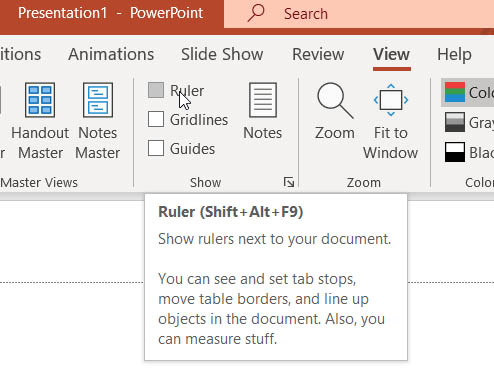
Task: Switch to the Animations tab
Action: (111, 54)
